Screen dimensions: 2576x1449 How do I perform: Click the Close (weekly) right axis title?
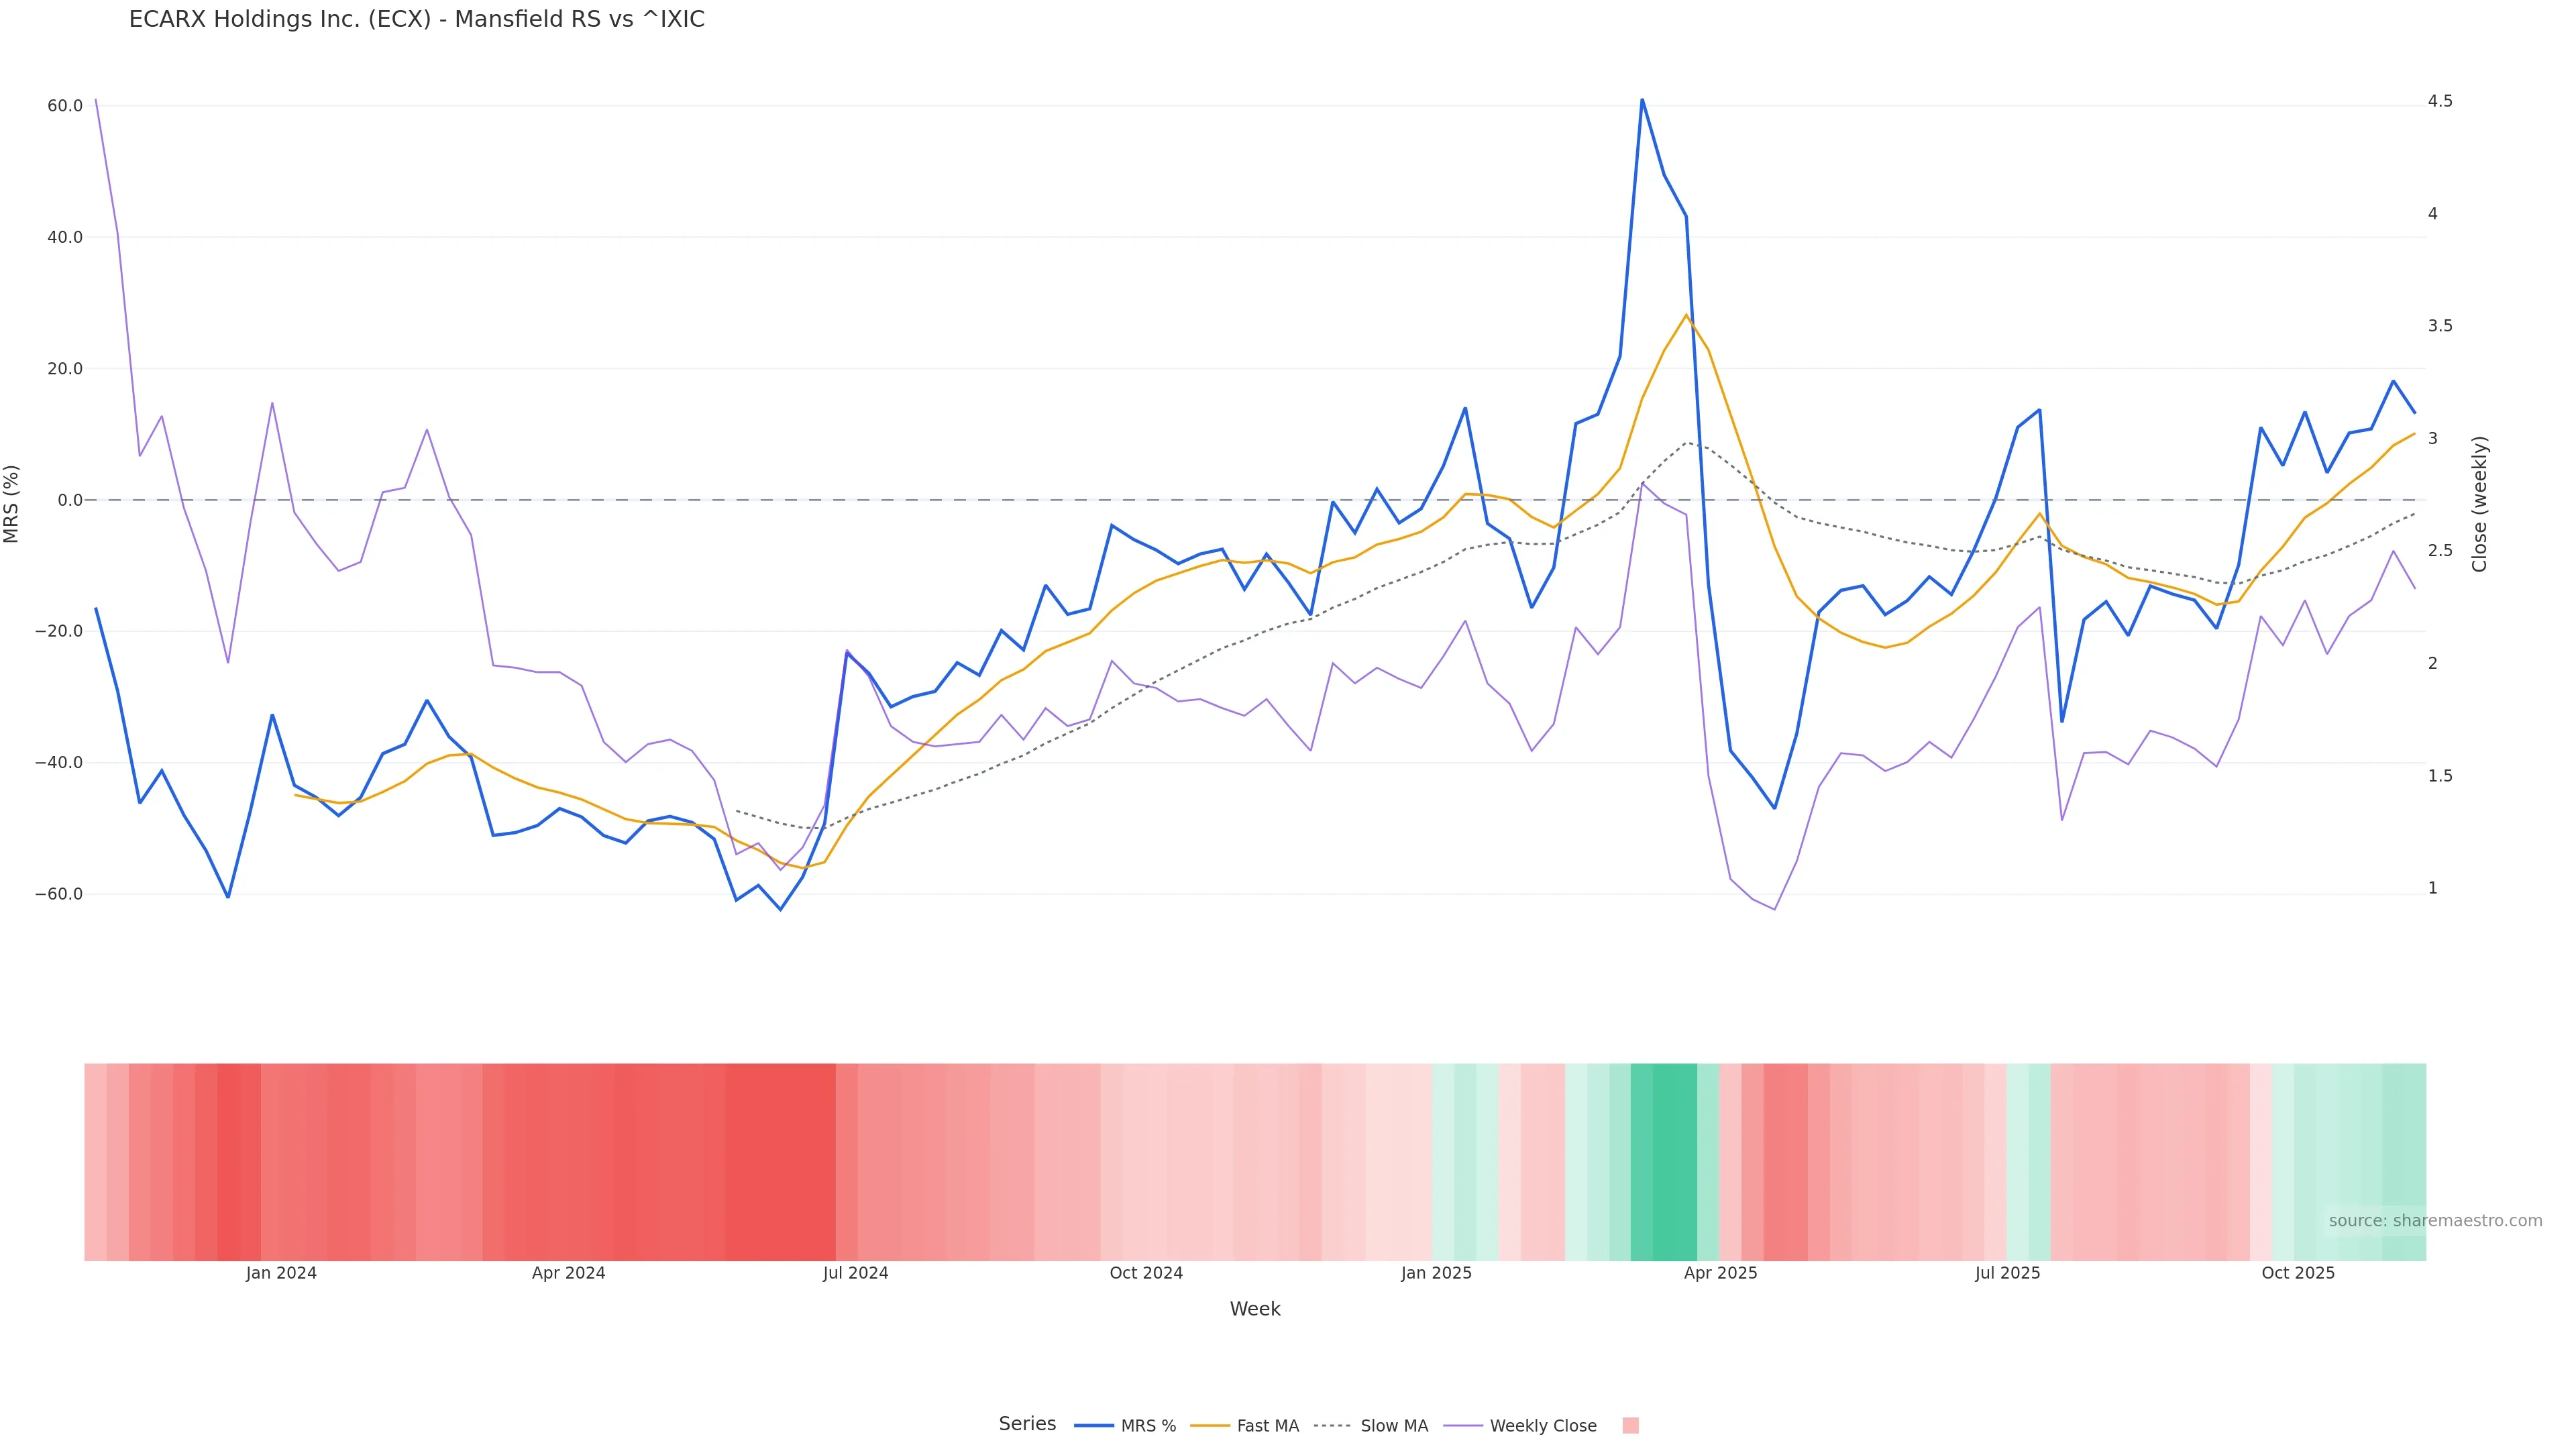[x=2479, y=503]
